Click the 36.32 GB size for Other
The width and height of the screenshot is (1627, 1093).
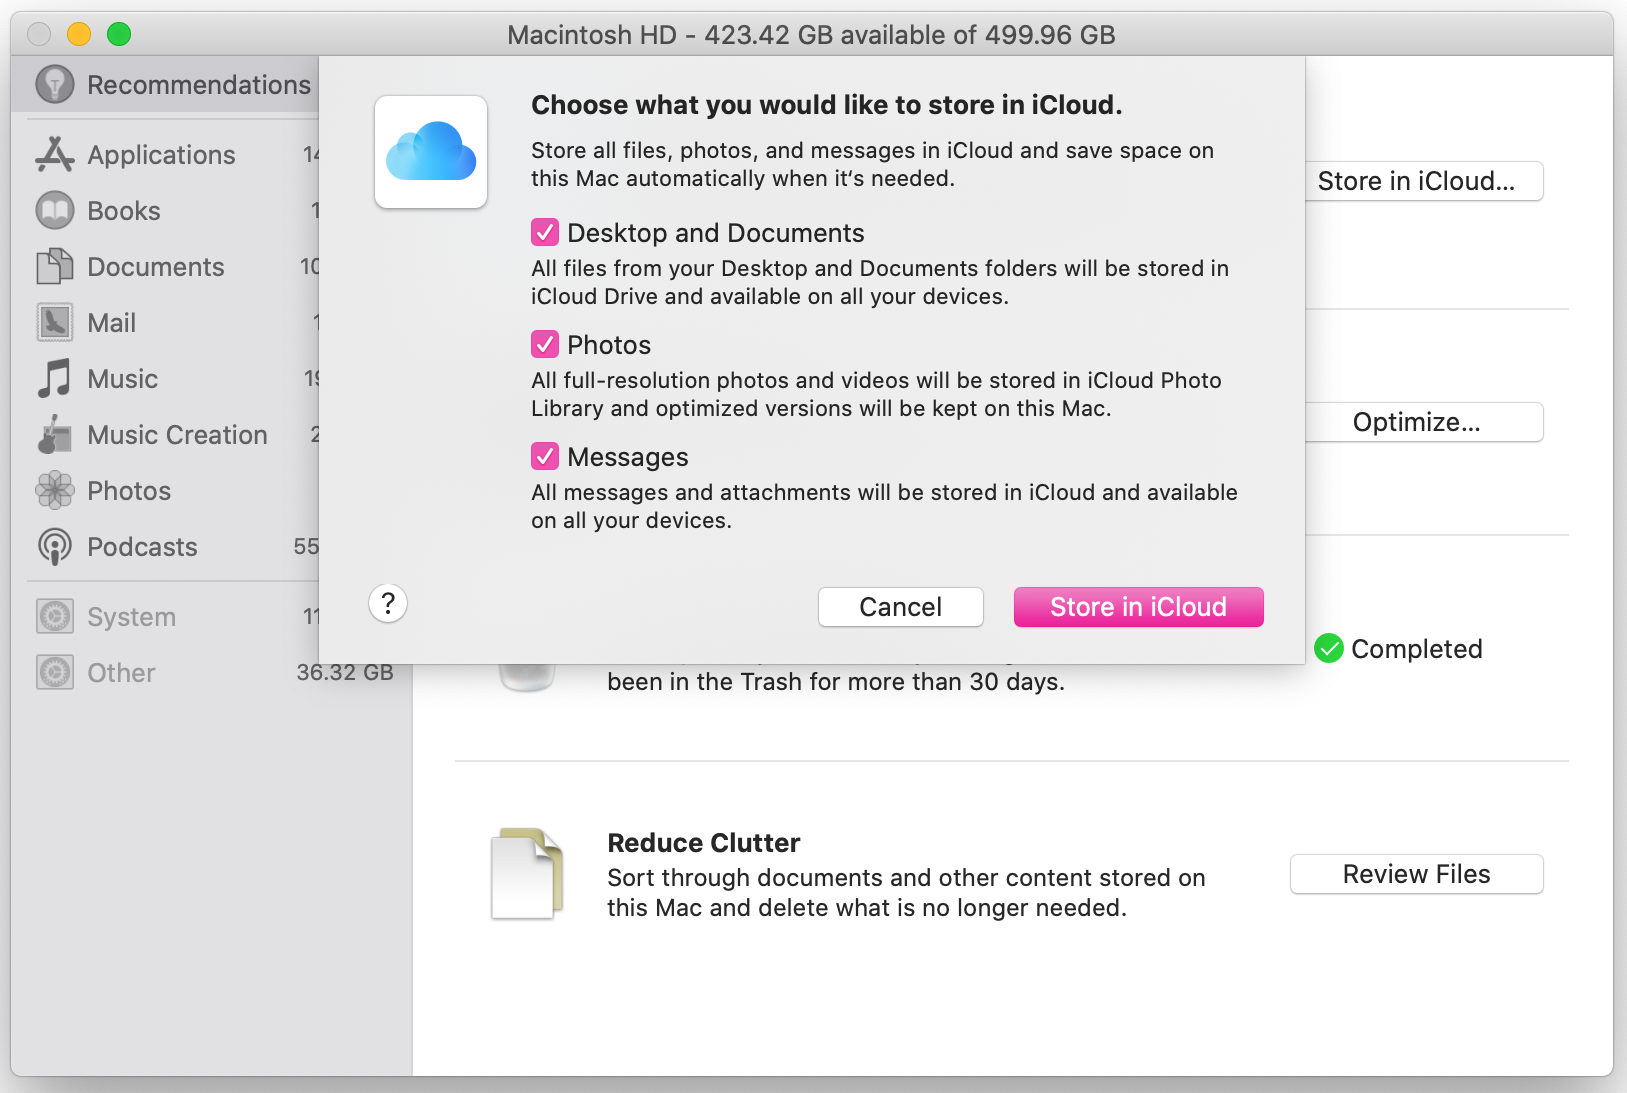pos(345,672)
